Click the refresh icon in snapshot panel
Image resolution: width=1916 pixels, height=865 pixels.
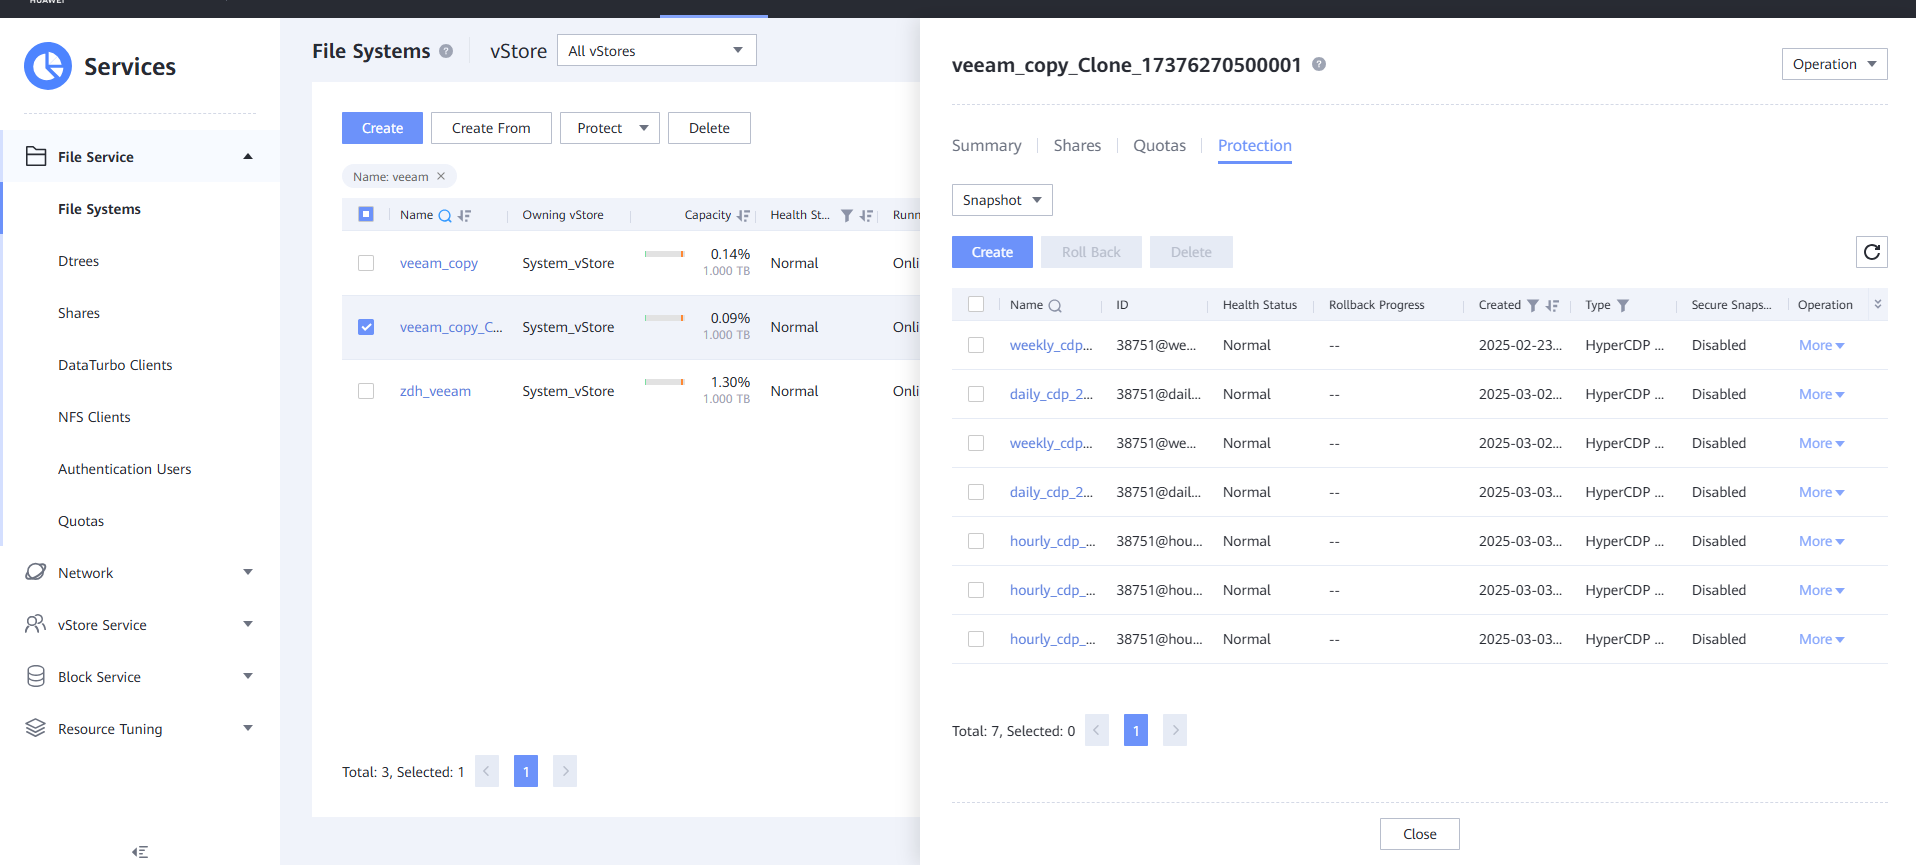(1871, 252)
